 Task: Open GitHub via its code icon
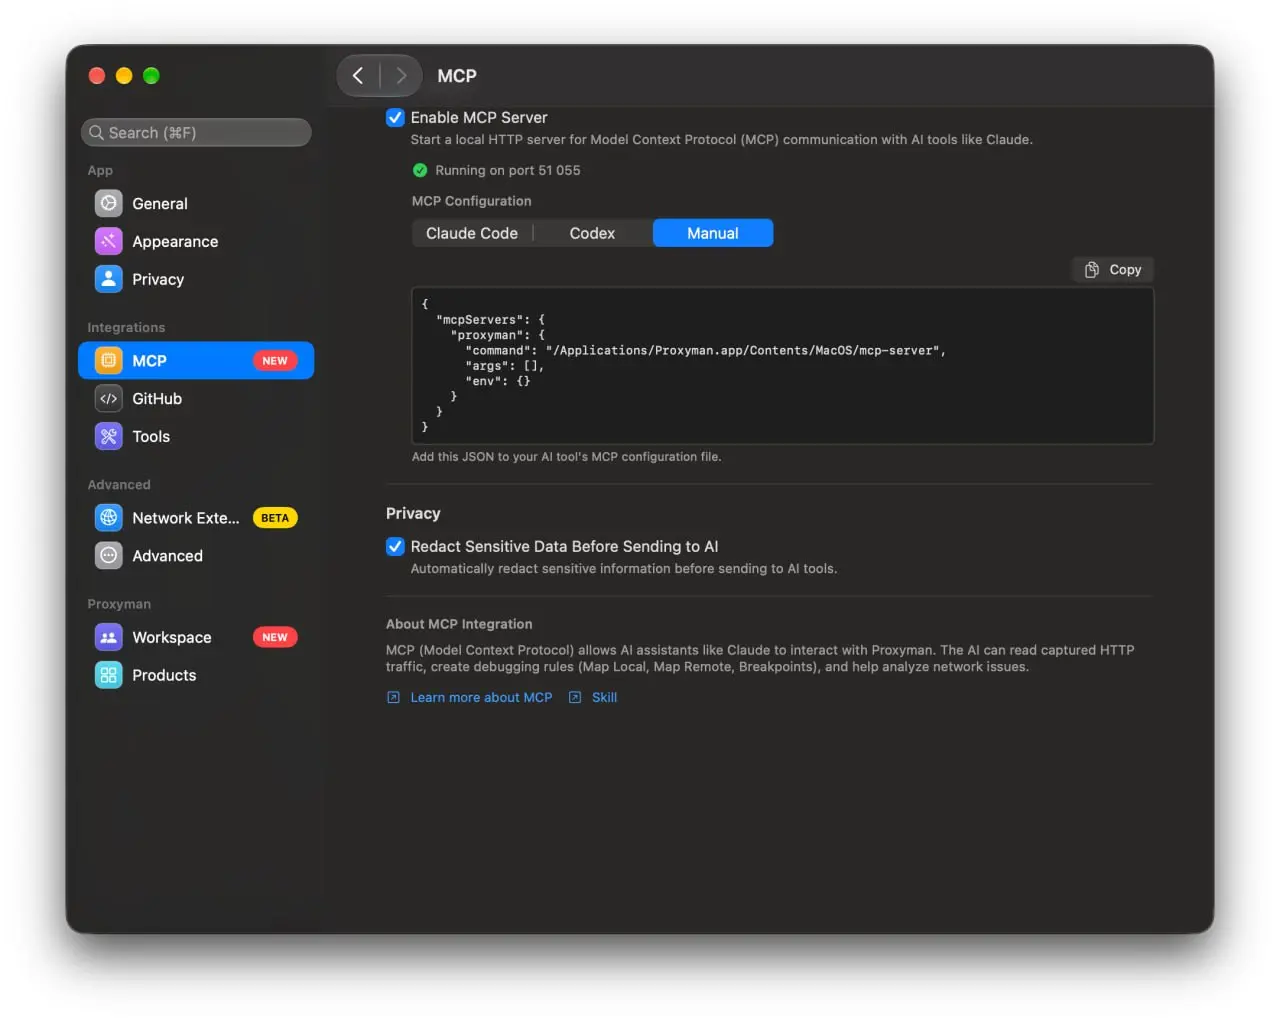pos(109,398)
